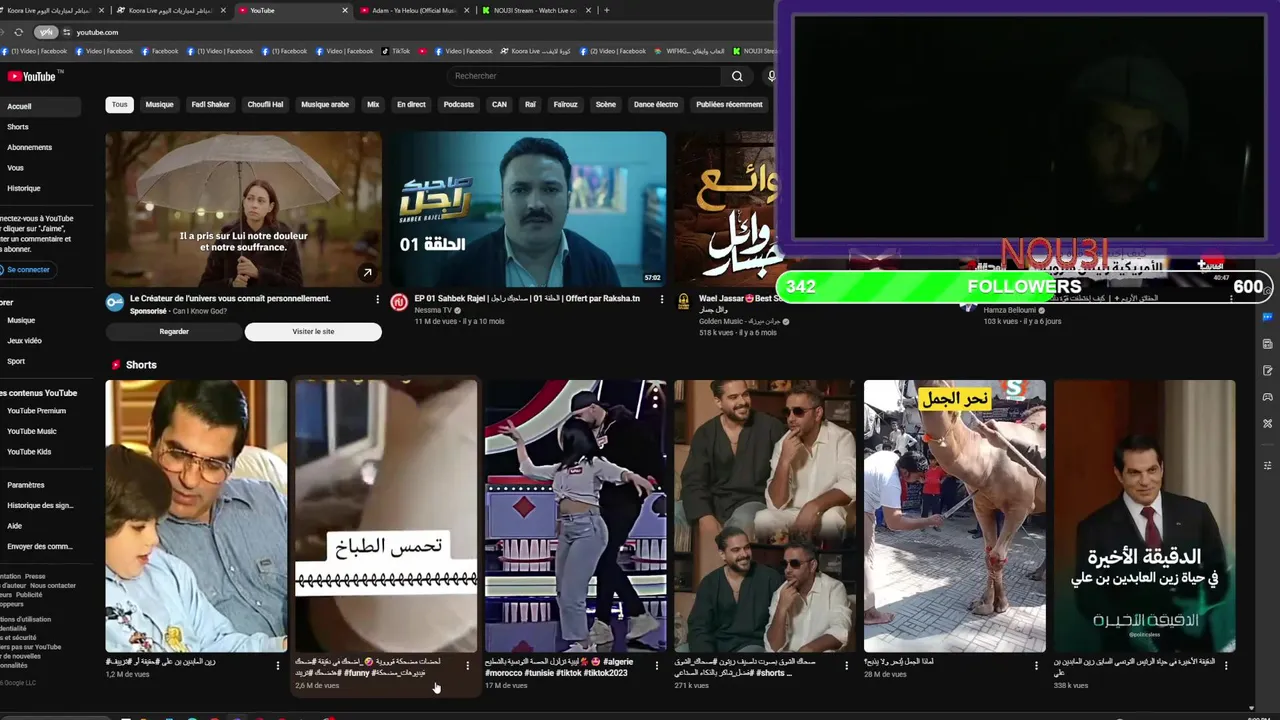Viewport: 1280px width, 720px height.
Task: Select the Podcasts chip
Action: pyautogui.click(x=459, y=104)
